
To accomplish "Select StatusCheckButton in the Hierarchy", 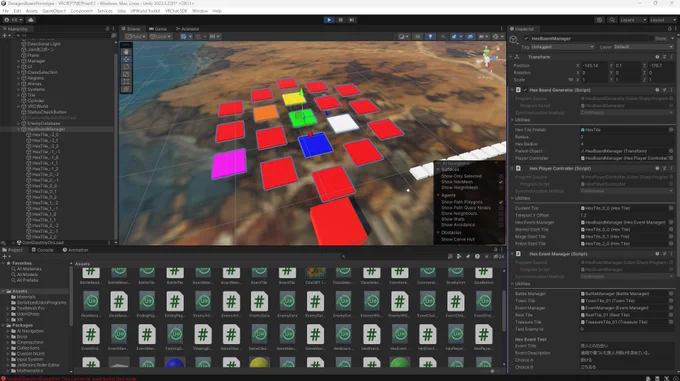I will (47, 112).
